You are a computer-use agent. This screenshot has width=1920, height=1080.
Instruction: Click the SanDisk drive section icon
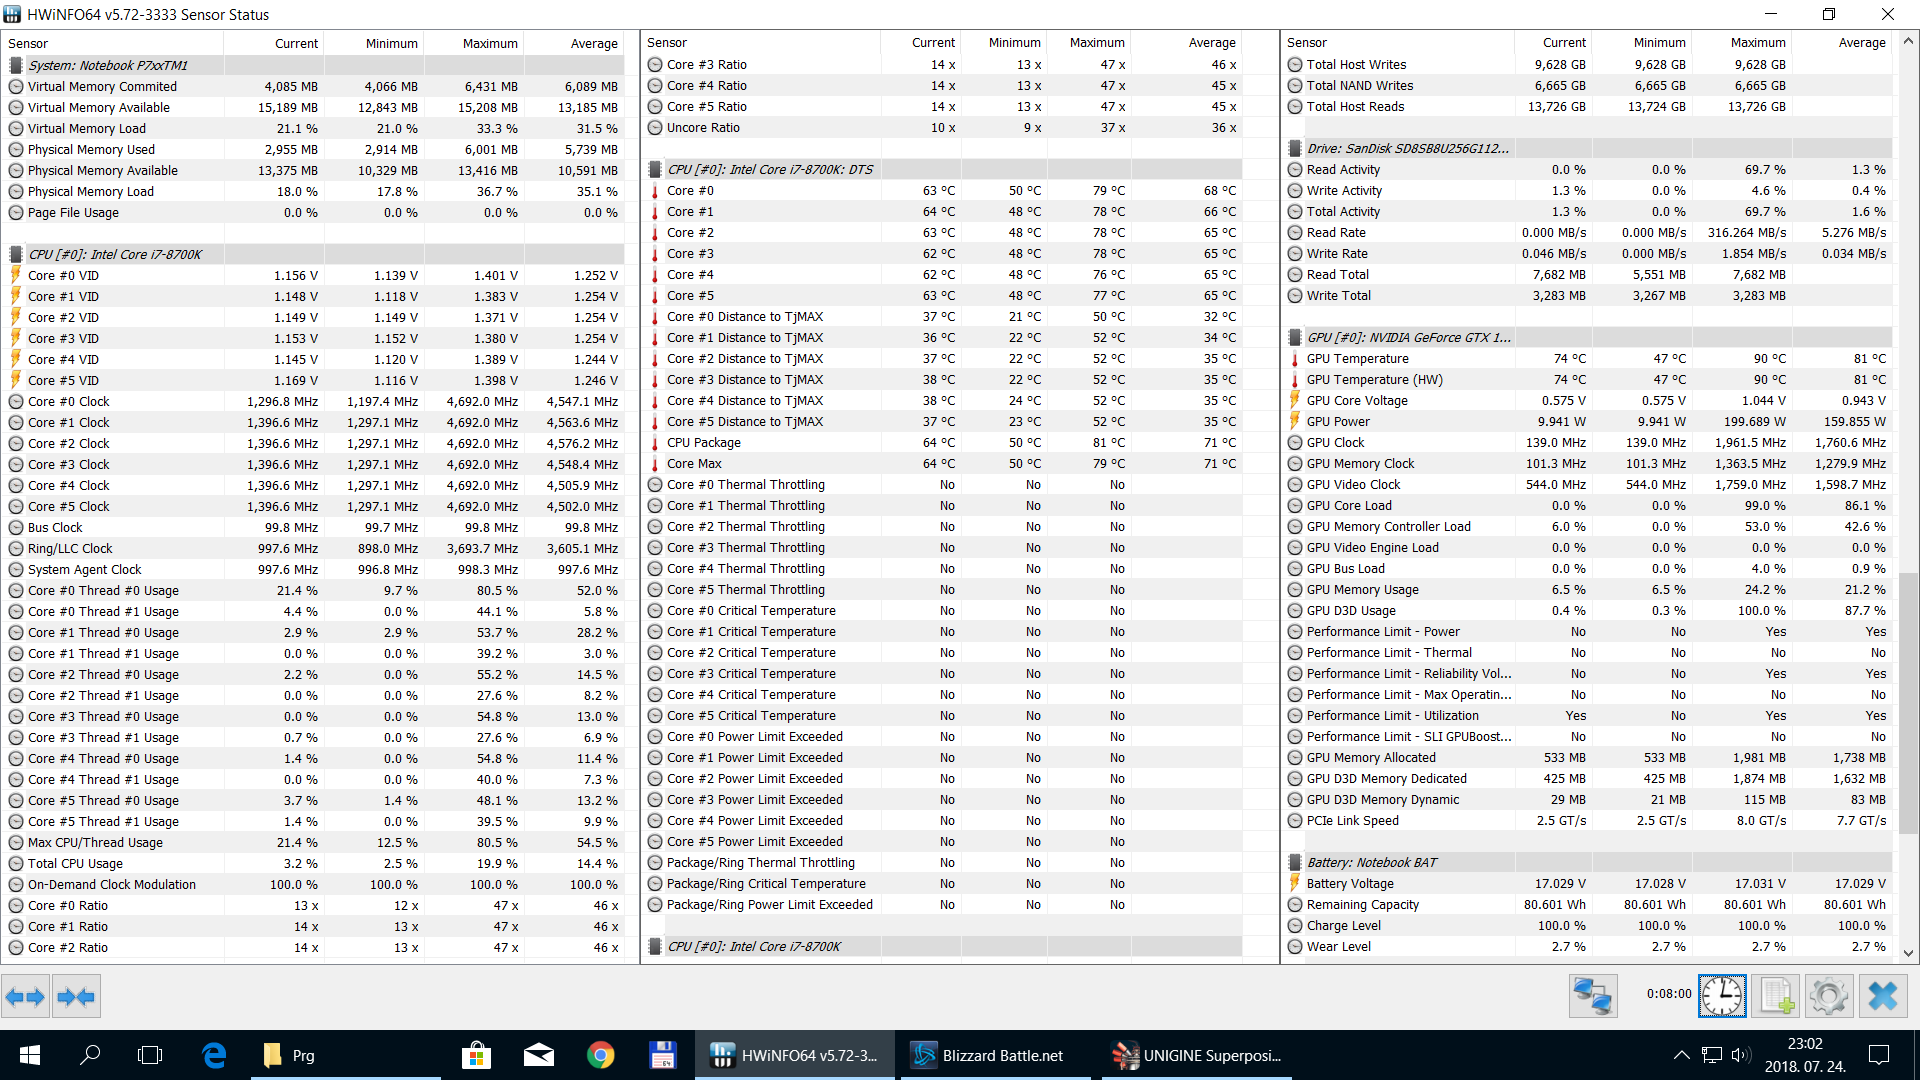coord(1295,148)
